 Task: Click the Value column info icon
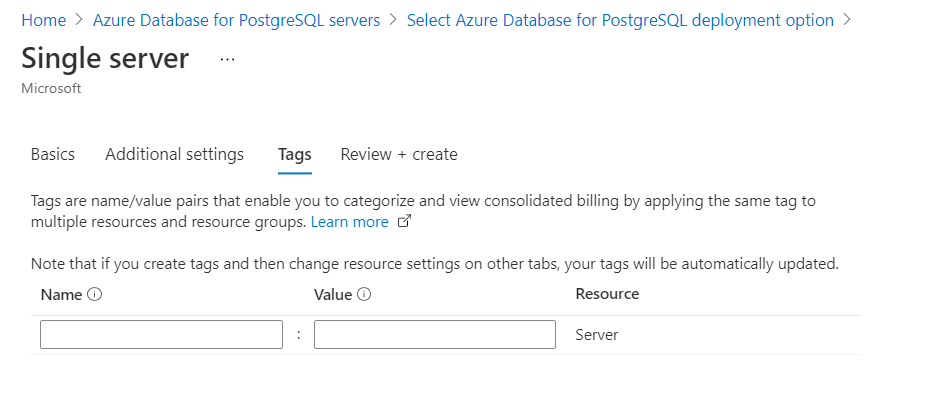pos(364,295)
